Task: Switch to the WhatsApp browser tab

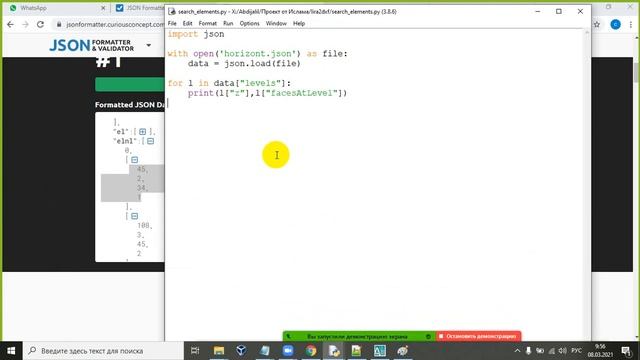Action: tap(33, 8)
